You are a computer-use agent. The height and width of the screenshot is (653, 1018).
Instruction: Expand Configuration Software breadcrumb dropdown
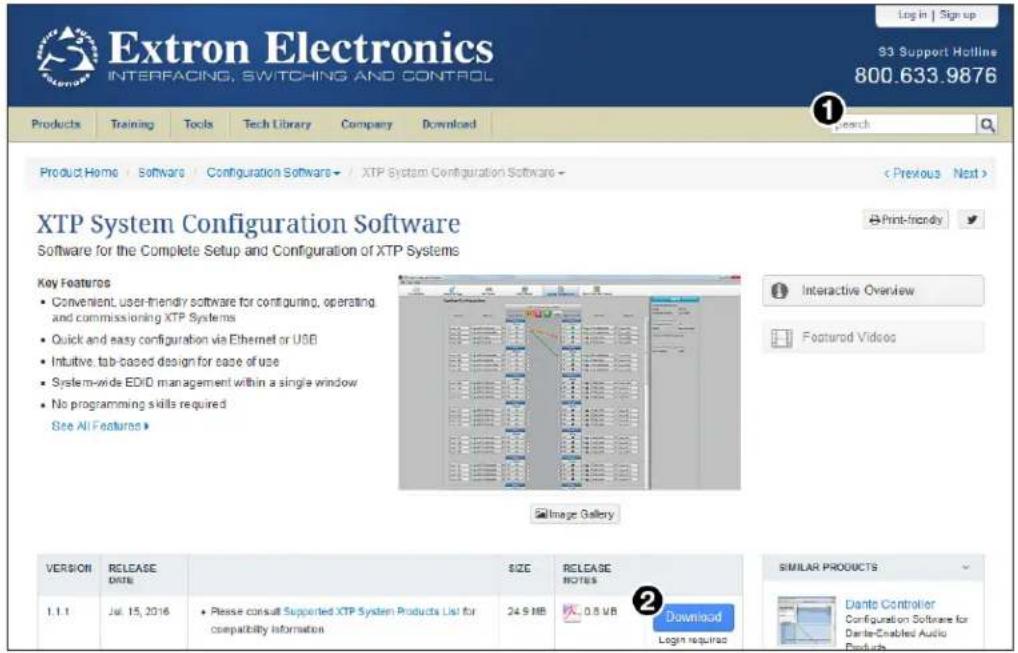(273, 173)
